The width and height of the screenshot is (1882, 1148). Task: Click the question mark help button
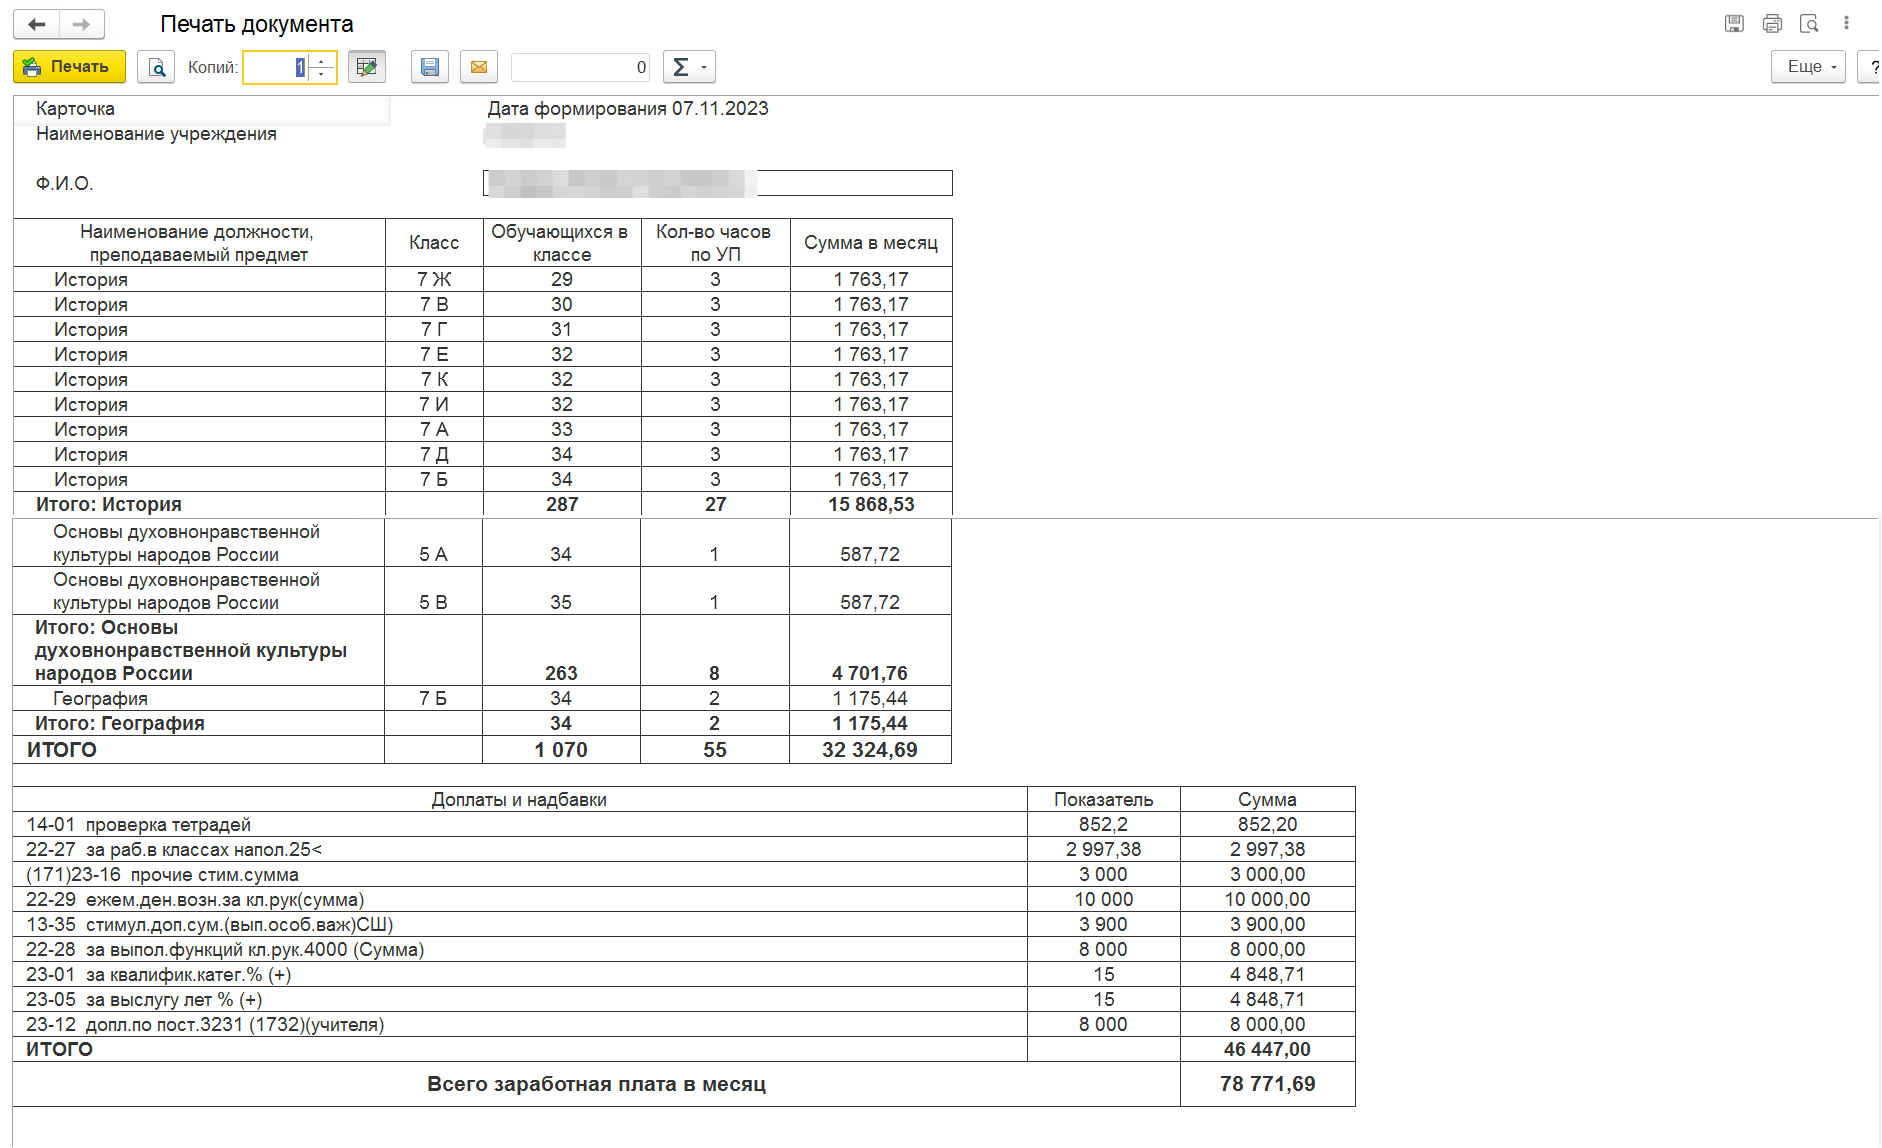tap(1870, 67)
